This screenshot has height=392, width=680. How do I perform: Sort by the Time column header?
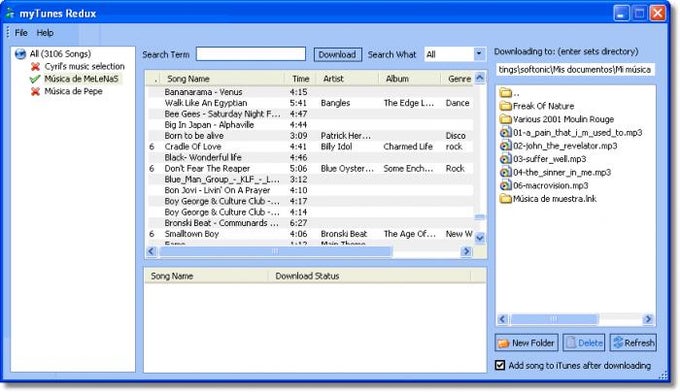click(x=301, y=79)
